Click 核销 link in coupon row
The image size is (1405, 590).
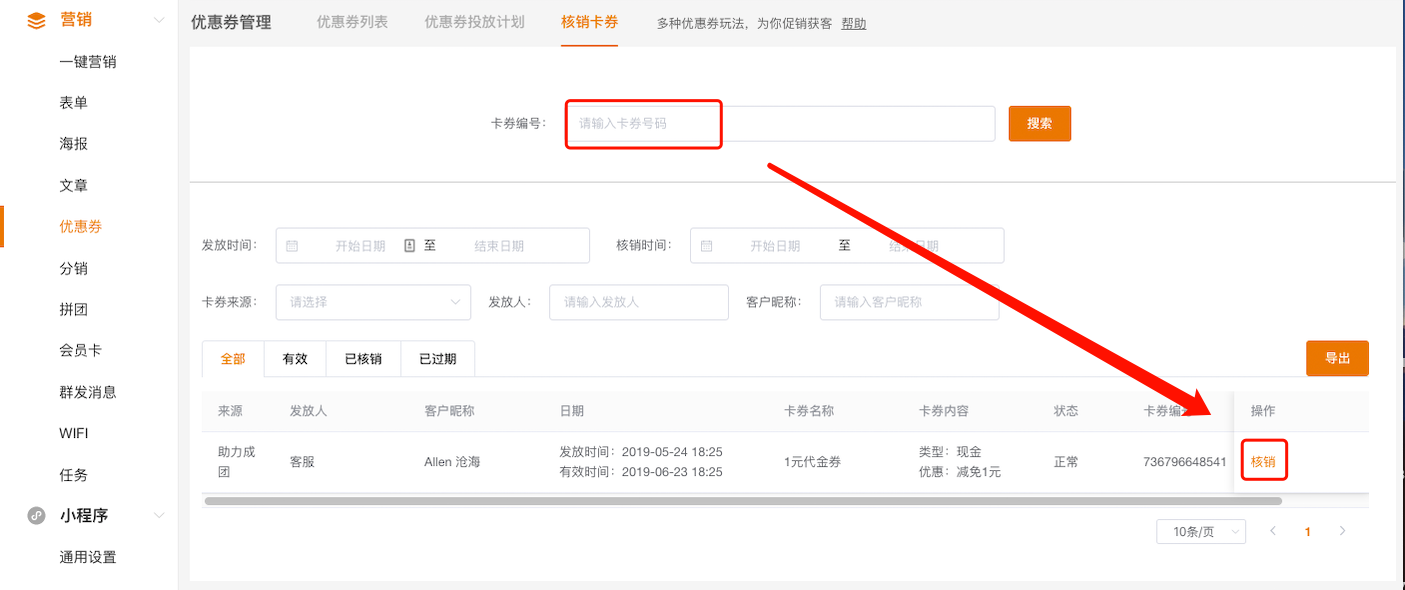1263,462
